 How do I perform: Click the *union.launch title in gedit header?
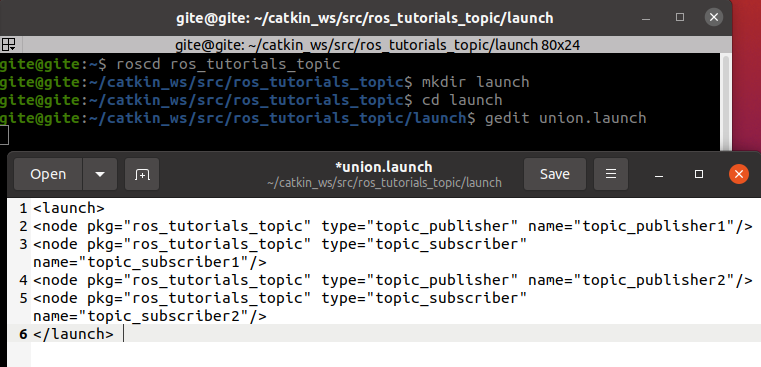383,167
